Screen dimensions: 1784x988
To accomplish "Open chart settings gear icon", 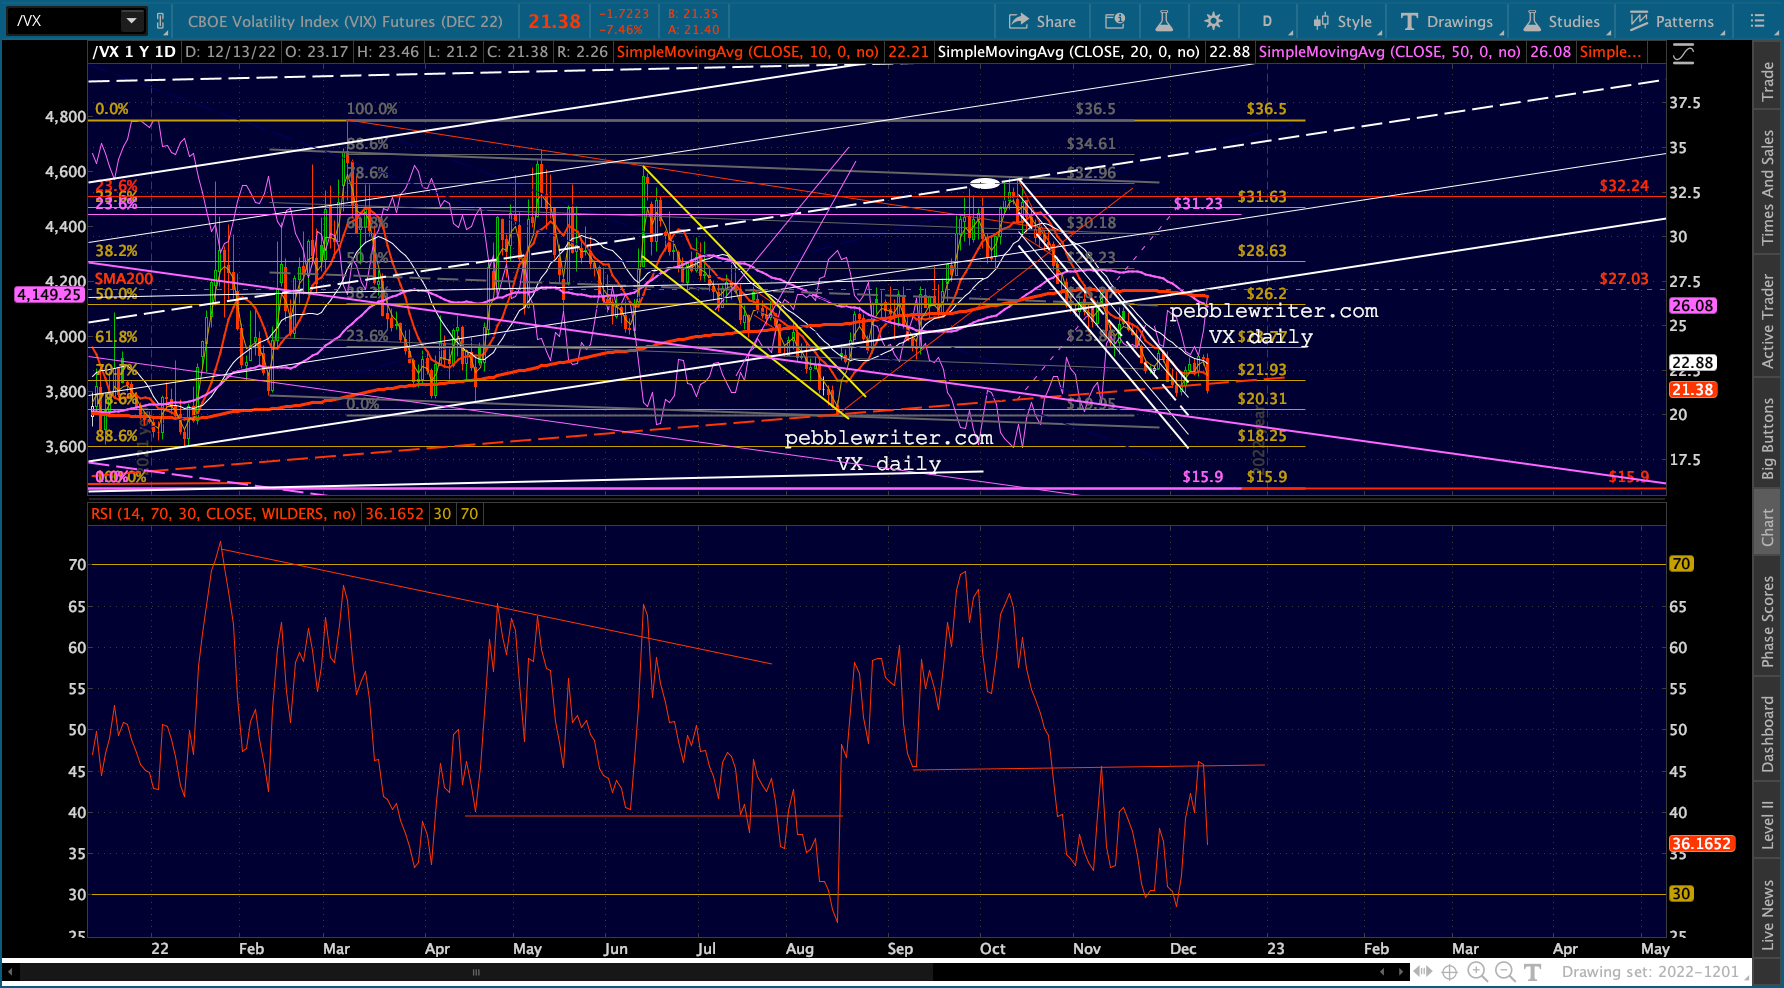I will point(1213,21).
